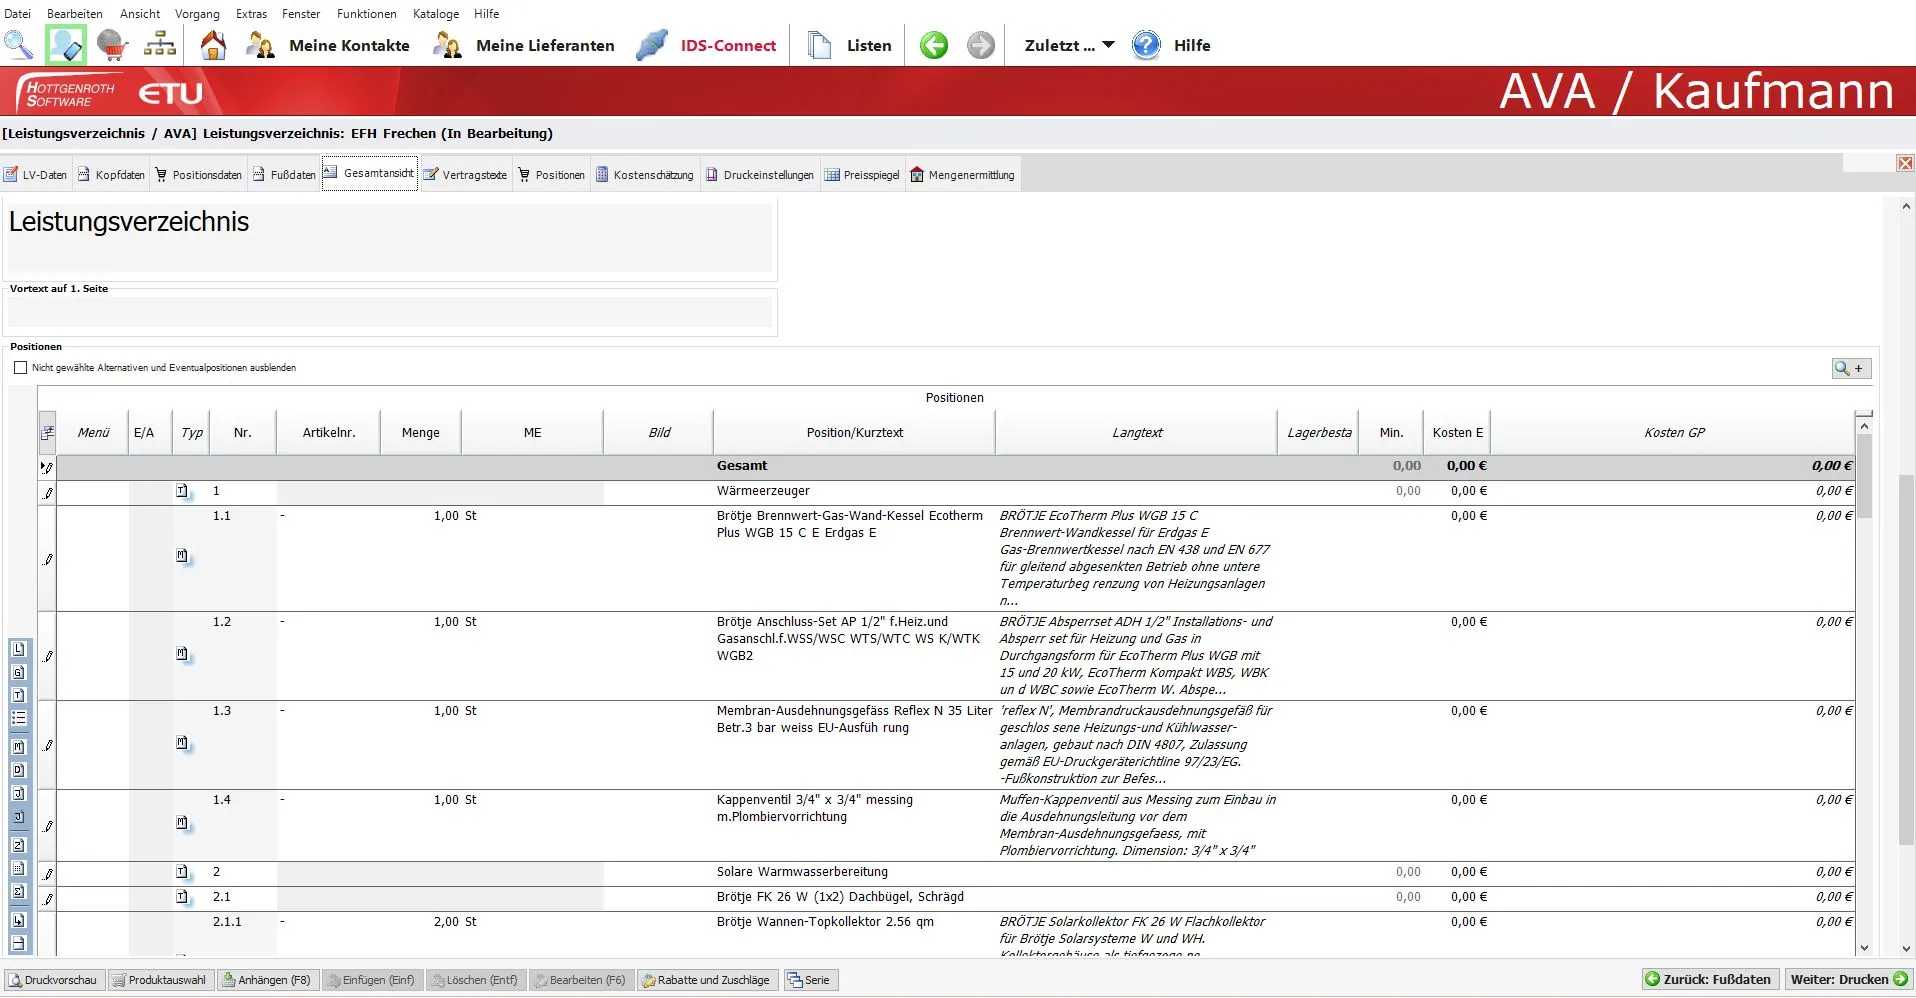Image resolution: width=1916 pixels, height=998 pixels.
Task: Open the shopping cart toolbar icon
Action: coord(112,45)
